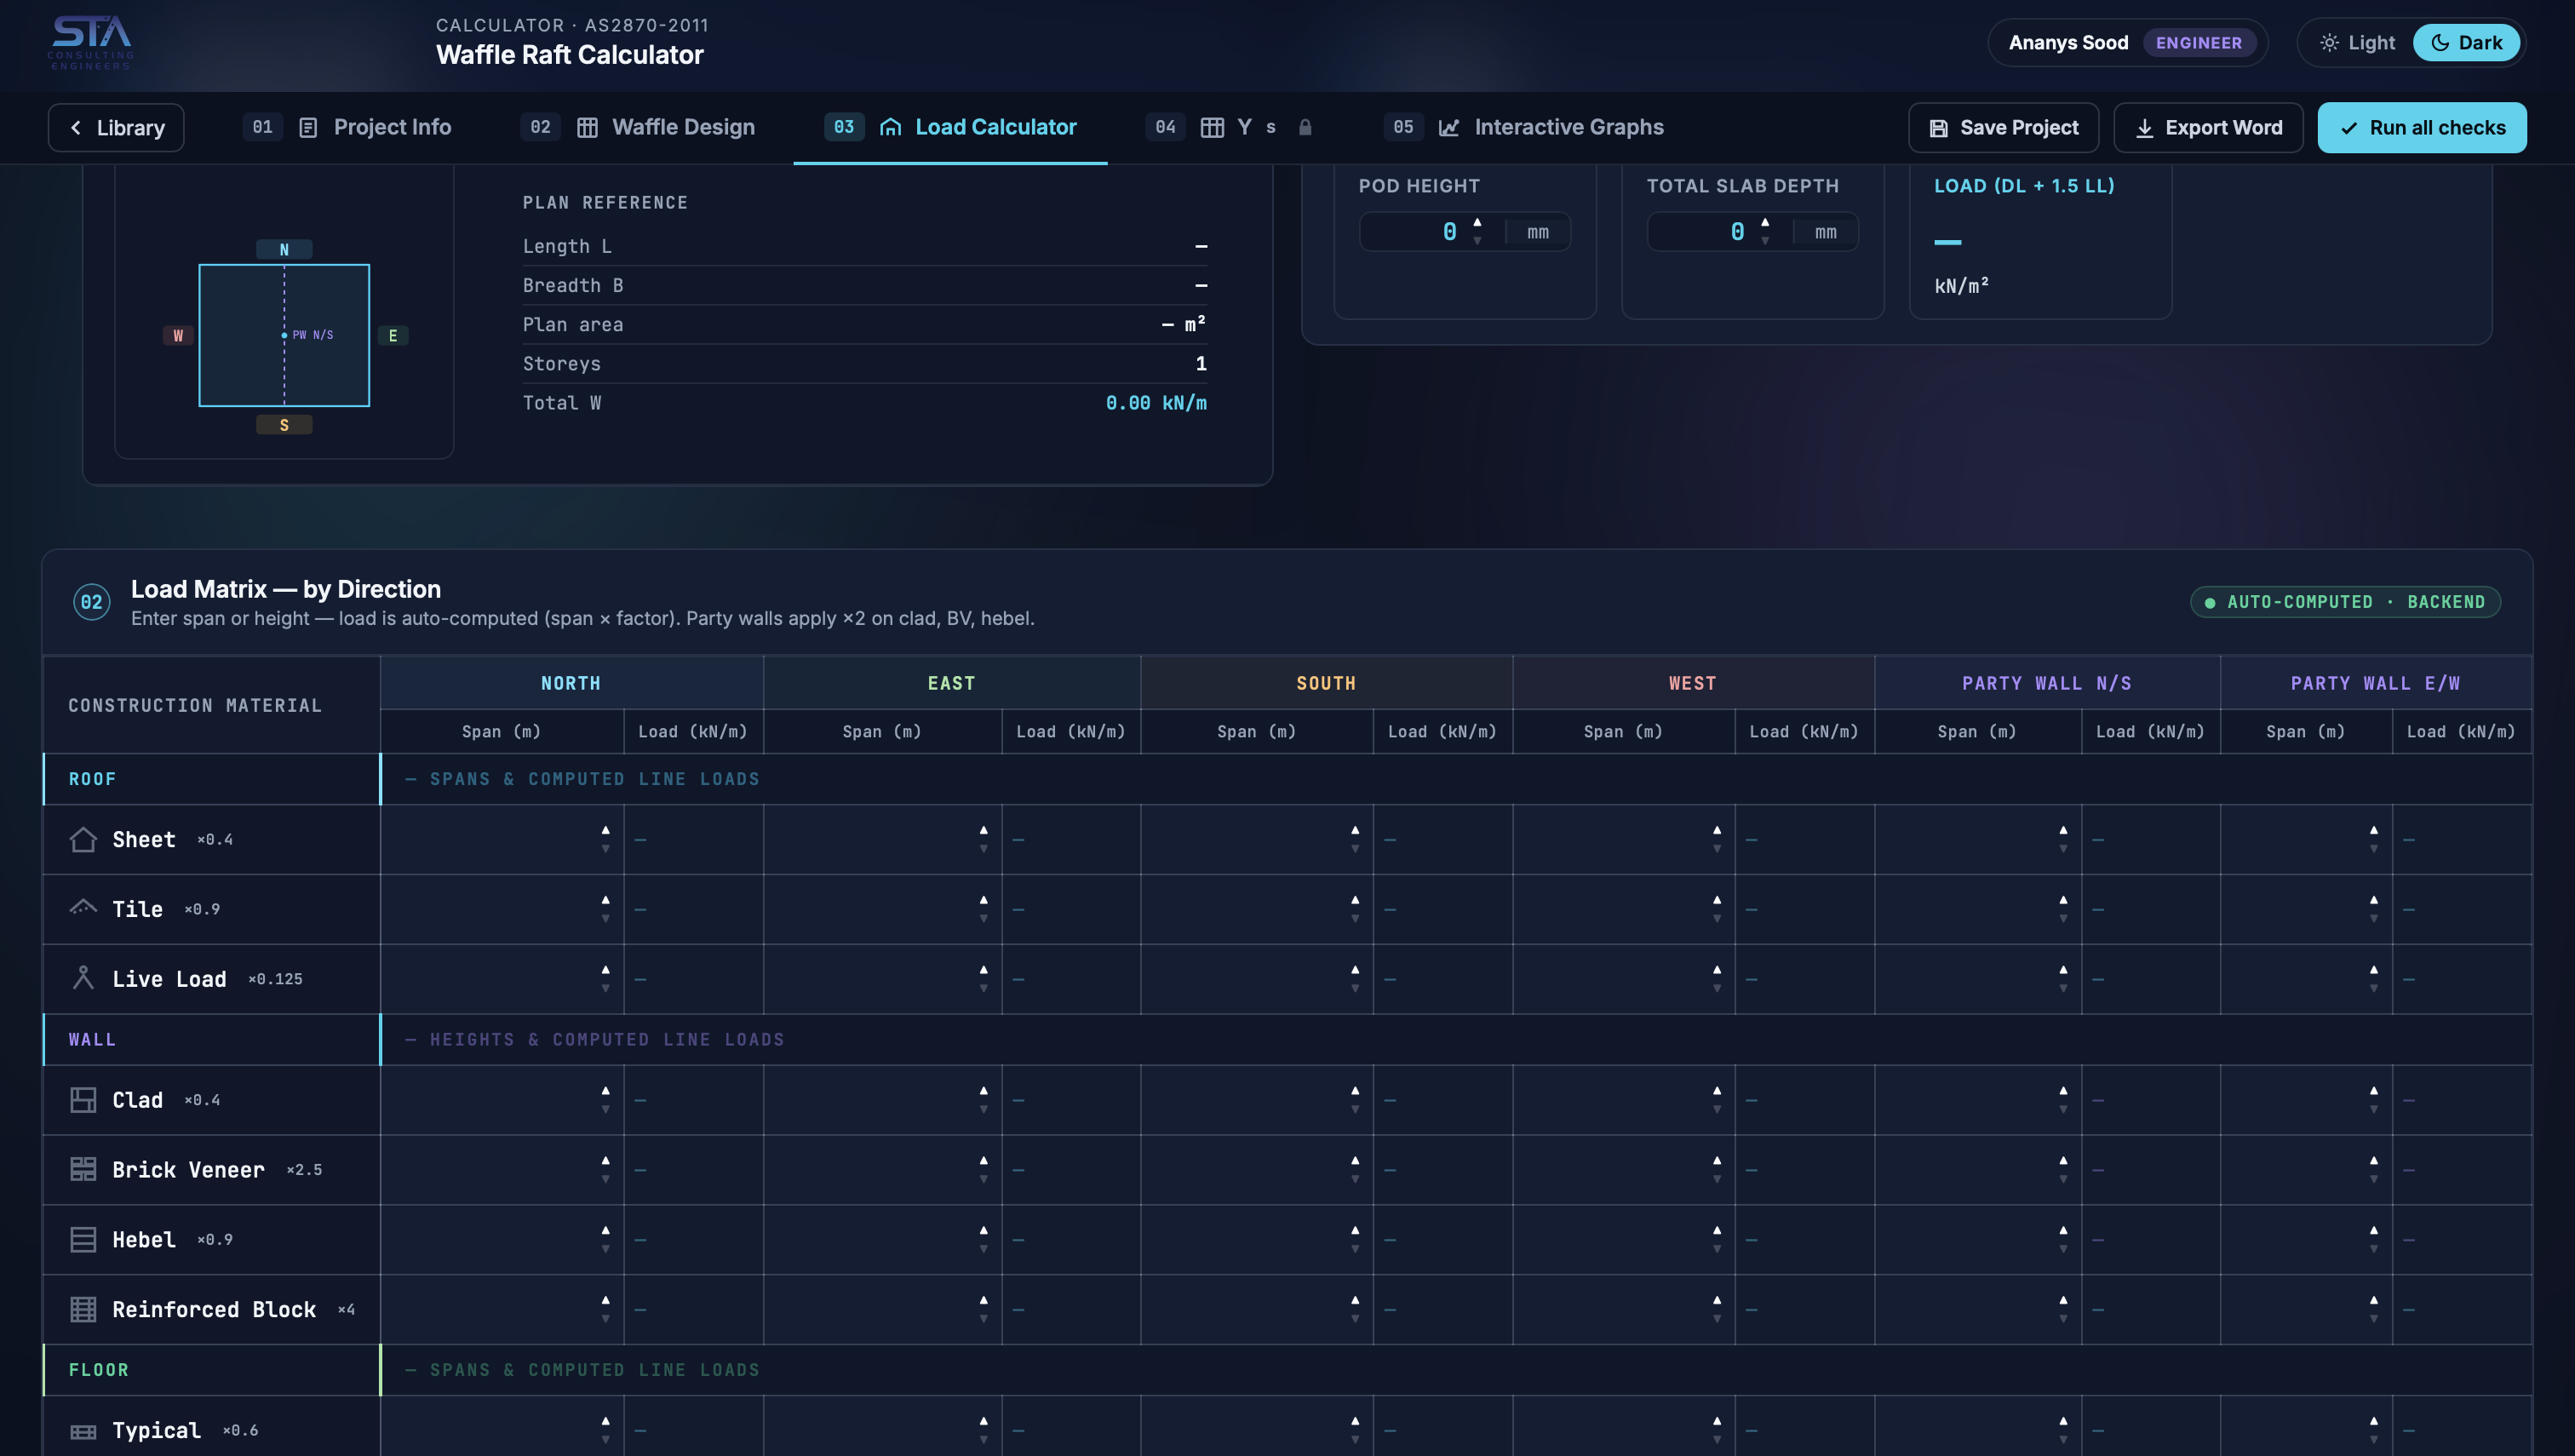Increment Hebel Party Wall E/W spinner
2575x1456 pixels.
[2373, 1231]
